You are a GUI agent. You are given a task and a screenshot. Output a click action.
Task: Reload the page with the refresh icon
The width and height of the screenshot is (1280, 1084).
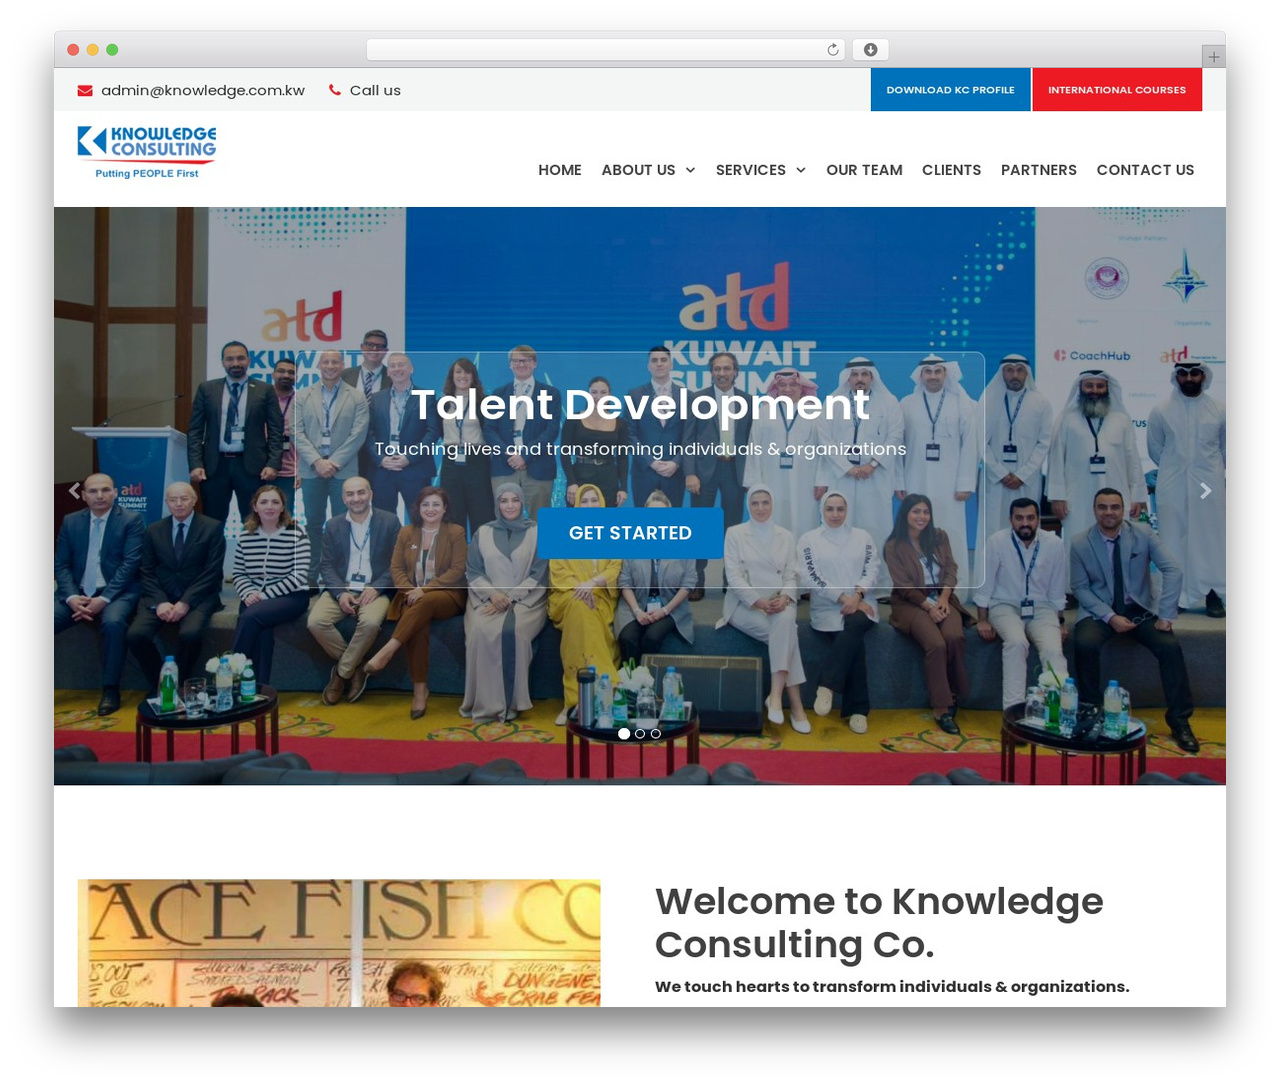[833, 50]
